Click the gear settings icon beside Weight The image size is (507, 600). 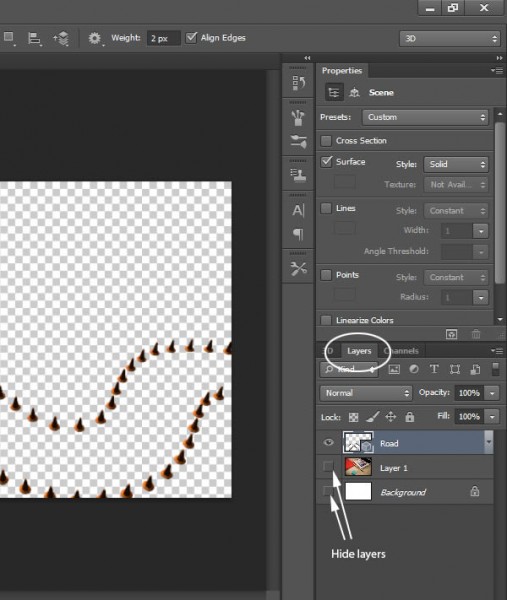click(x=95, y=38)
